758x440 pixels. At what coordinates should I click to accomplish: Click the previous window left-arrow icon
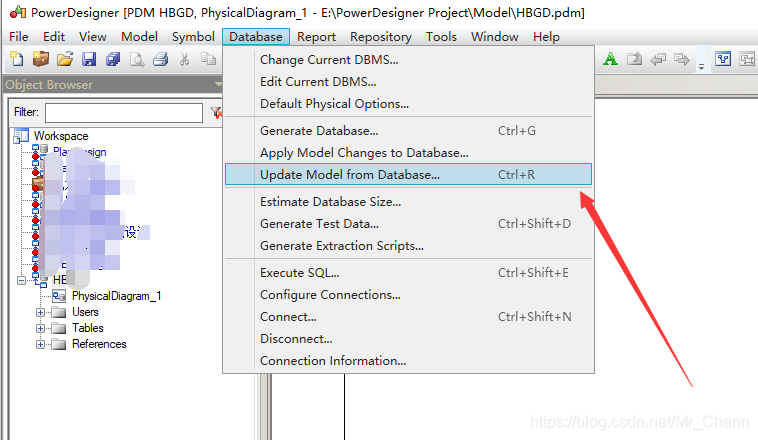coord(658,59)
